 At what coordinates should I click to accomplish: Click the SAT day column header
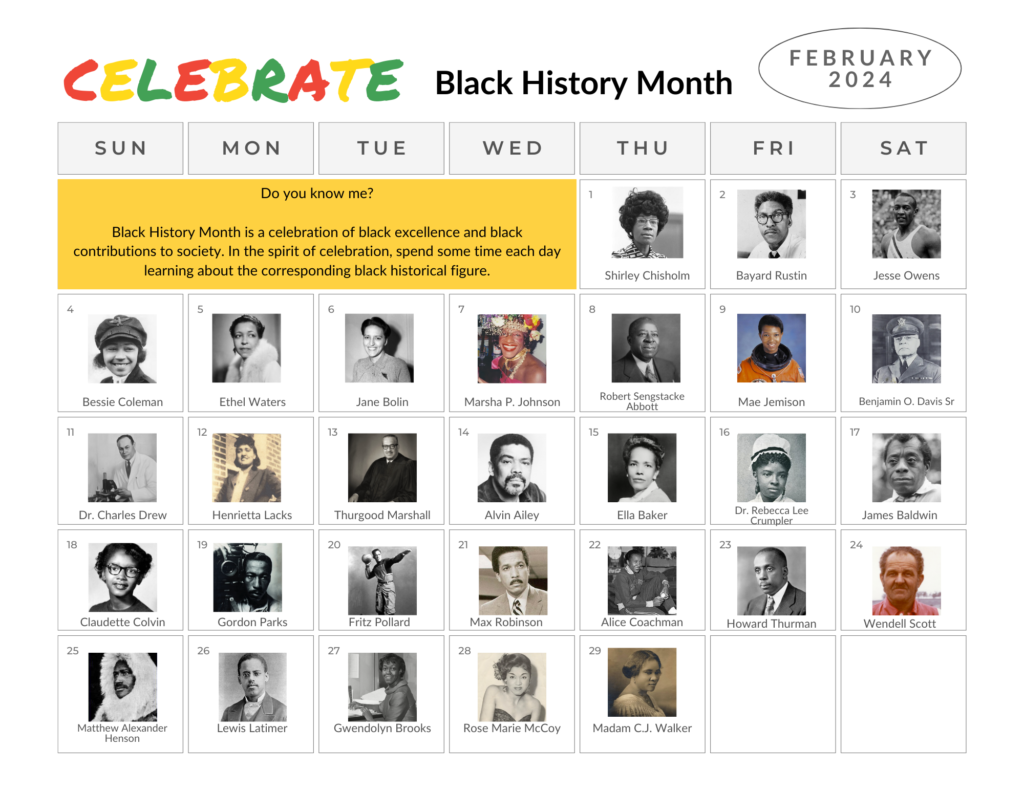[903, 148]
